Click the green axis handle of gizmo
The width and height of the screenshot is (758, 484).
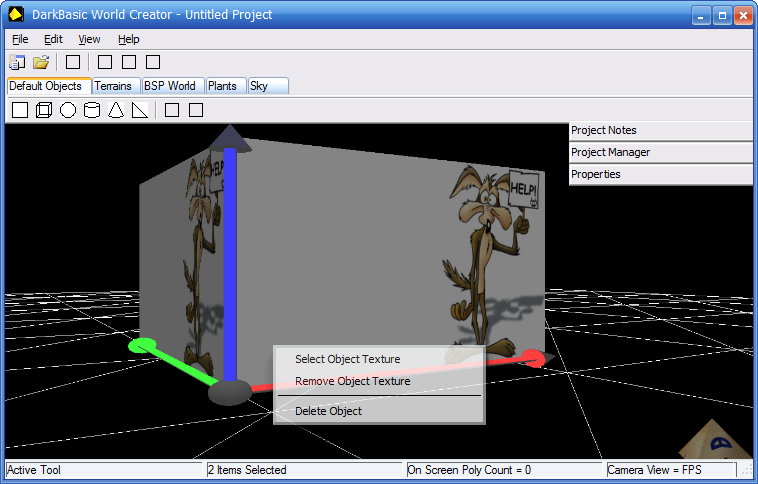[x=142, y=346]
